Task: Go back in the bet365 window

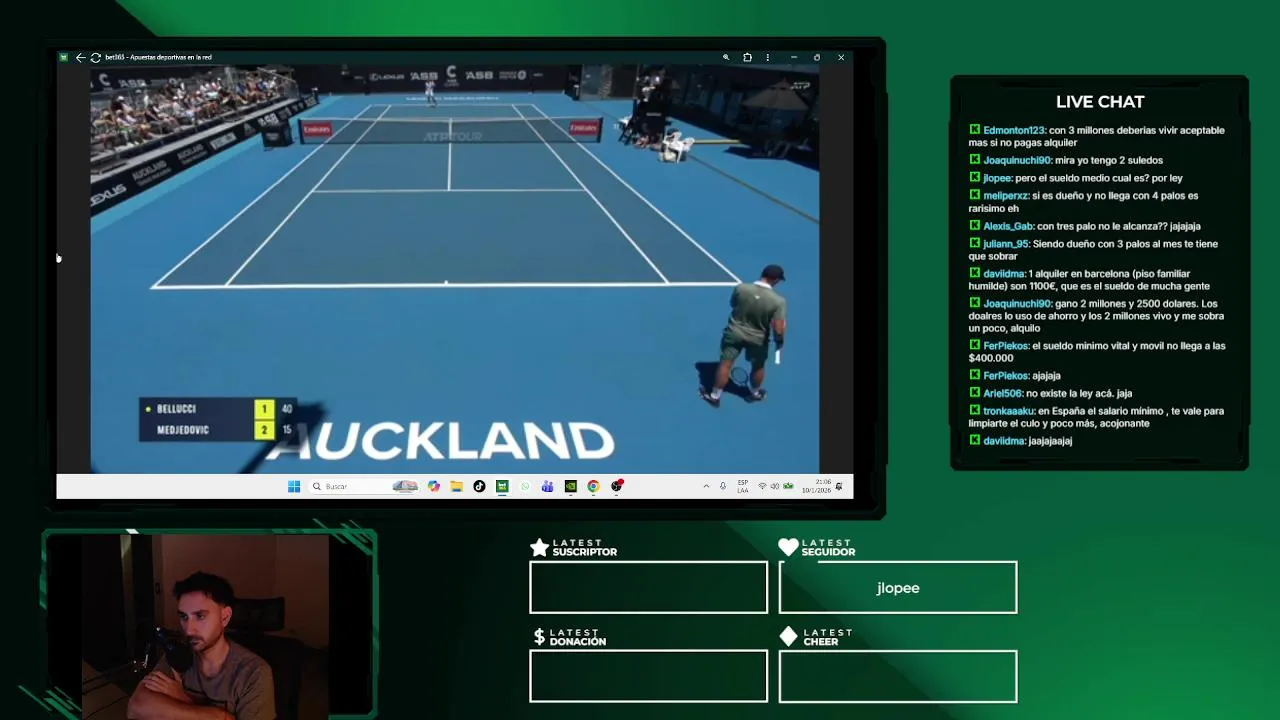Action: point(80,57)
